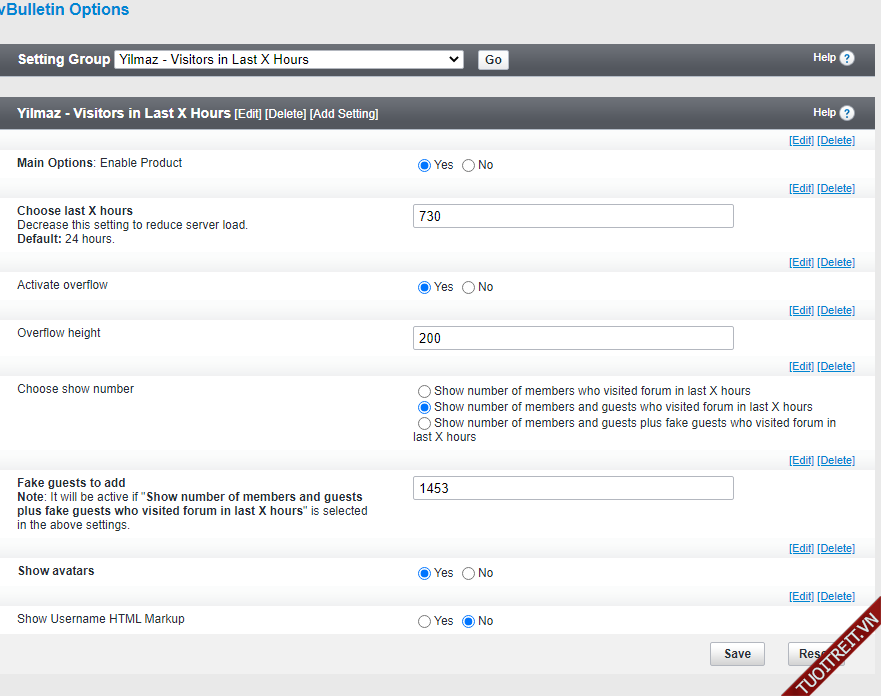Focus the Fake guests to add field
Screen dimensions: 881x696
tap(572, 488)
